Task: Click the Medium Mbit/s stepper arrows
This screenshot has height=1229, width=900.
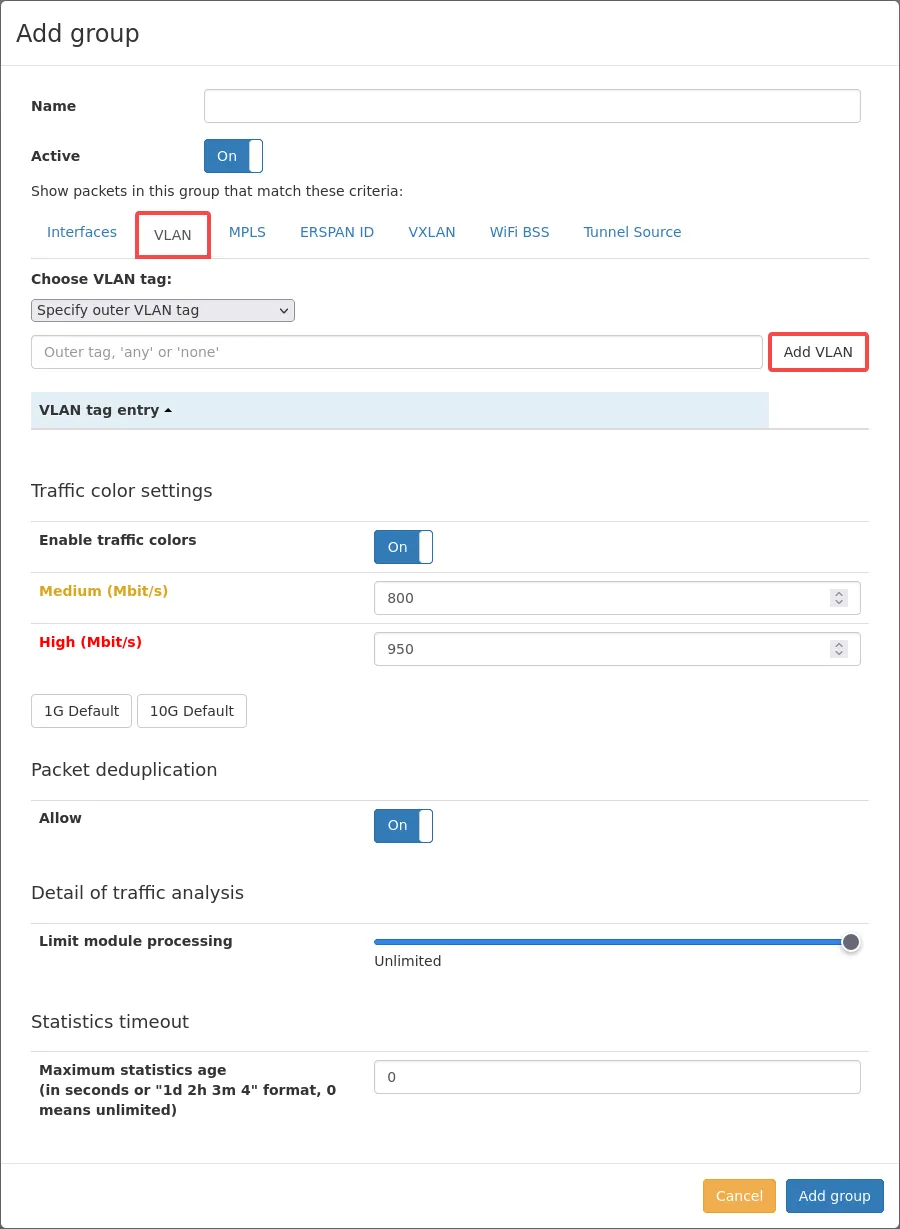Action: click(838, 598)
